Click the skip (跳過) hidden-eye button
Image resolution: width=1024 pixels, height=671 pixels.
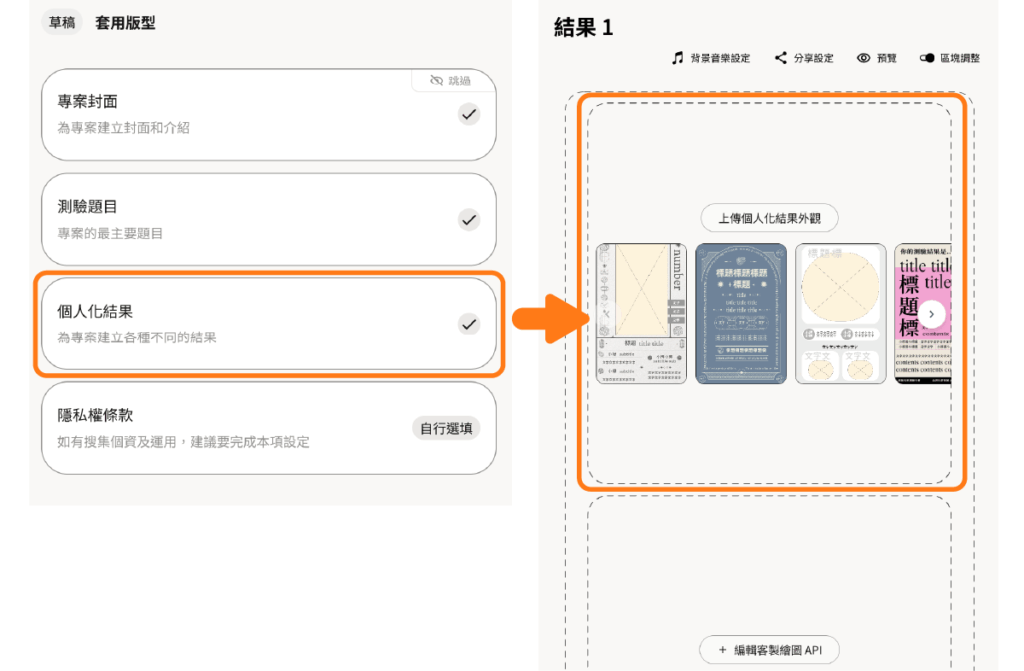[450, 80]
